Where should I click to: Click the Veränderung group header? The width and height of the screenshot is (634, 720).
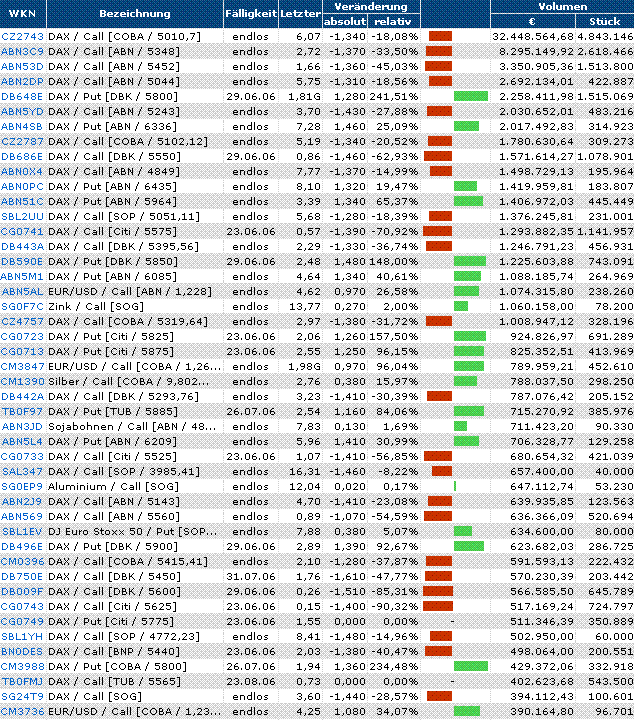tap(371, 6)
